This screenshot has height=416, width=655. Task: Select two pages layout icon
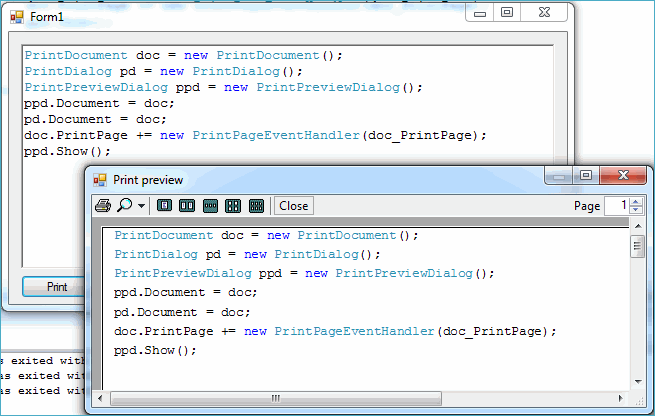pyautogui.click(x=187, y=205)
